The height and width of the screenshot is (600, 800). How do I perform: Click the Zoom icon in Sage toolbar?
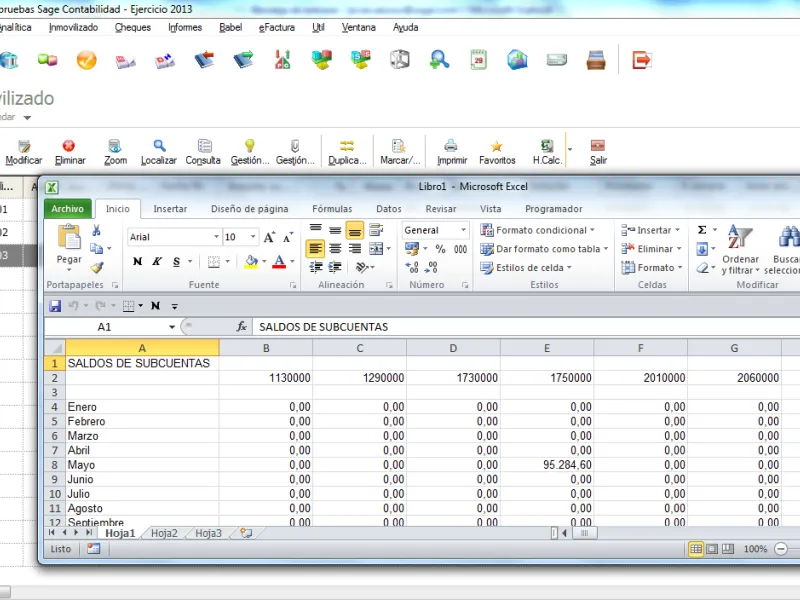point(115,152)
